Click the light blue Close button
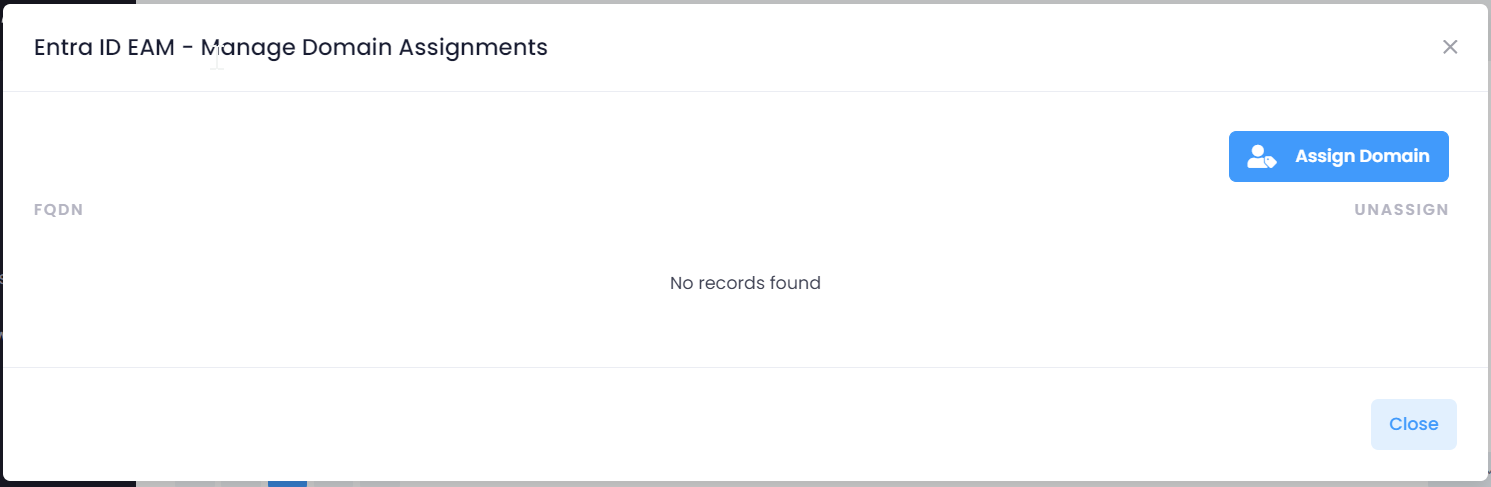The image size is (1491, 487). [x=1413, y=424]
